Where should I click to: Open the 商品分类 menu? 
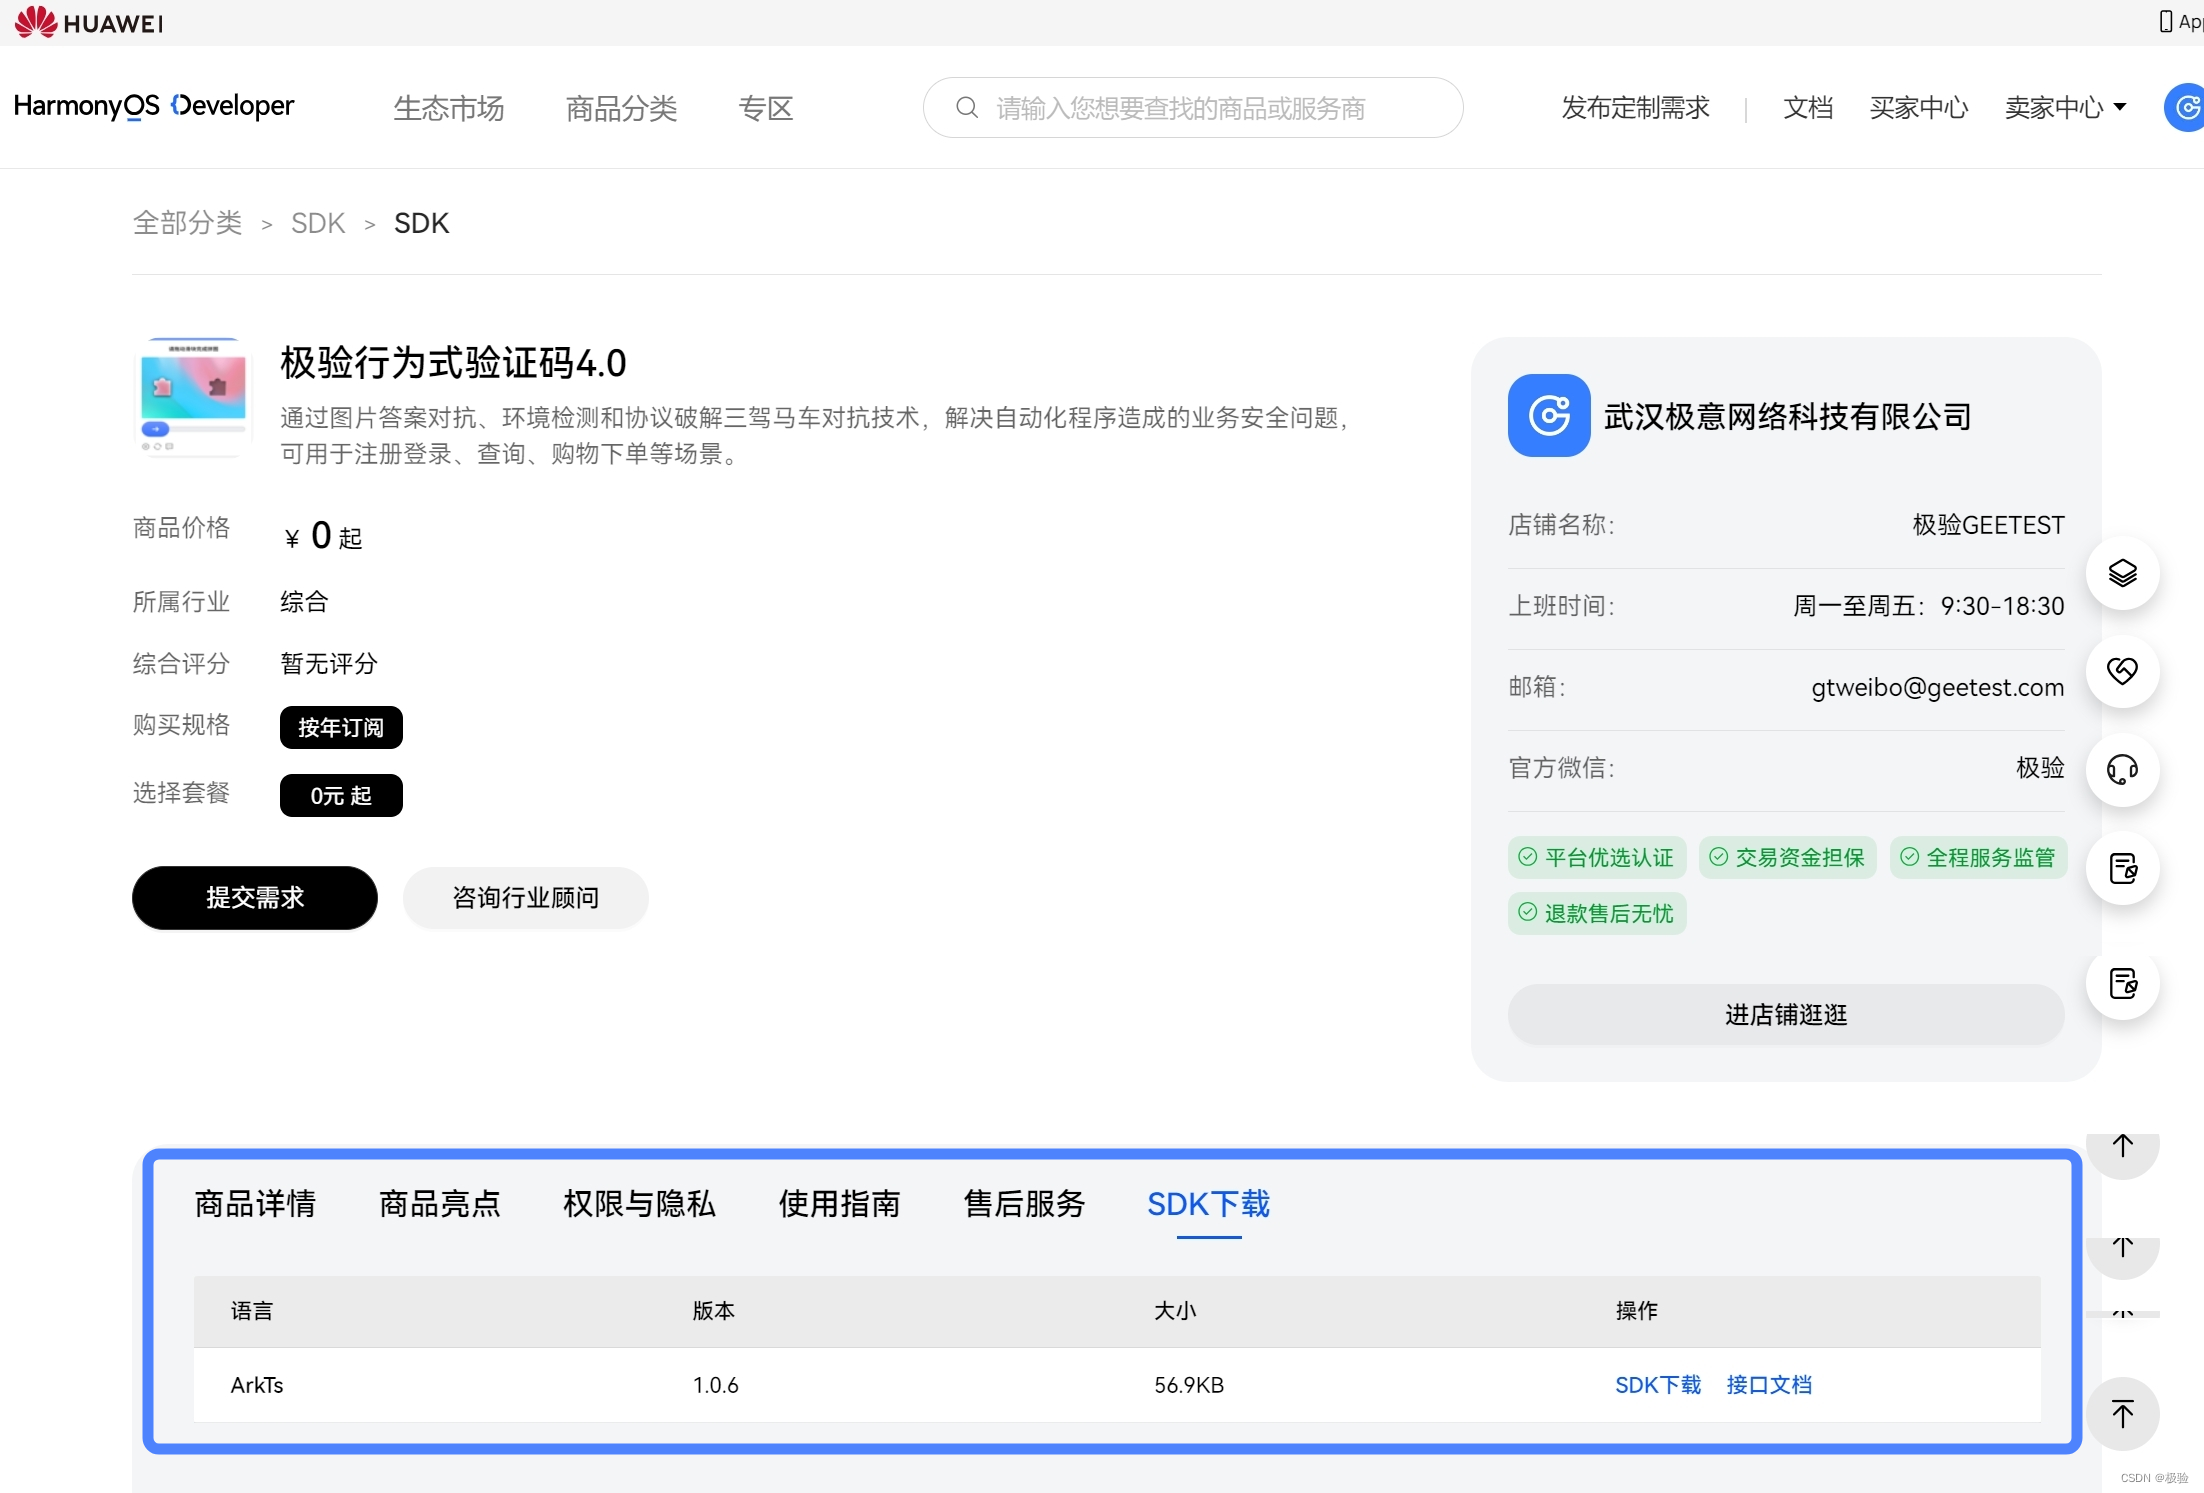[x=621, y=108]
